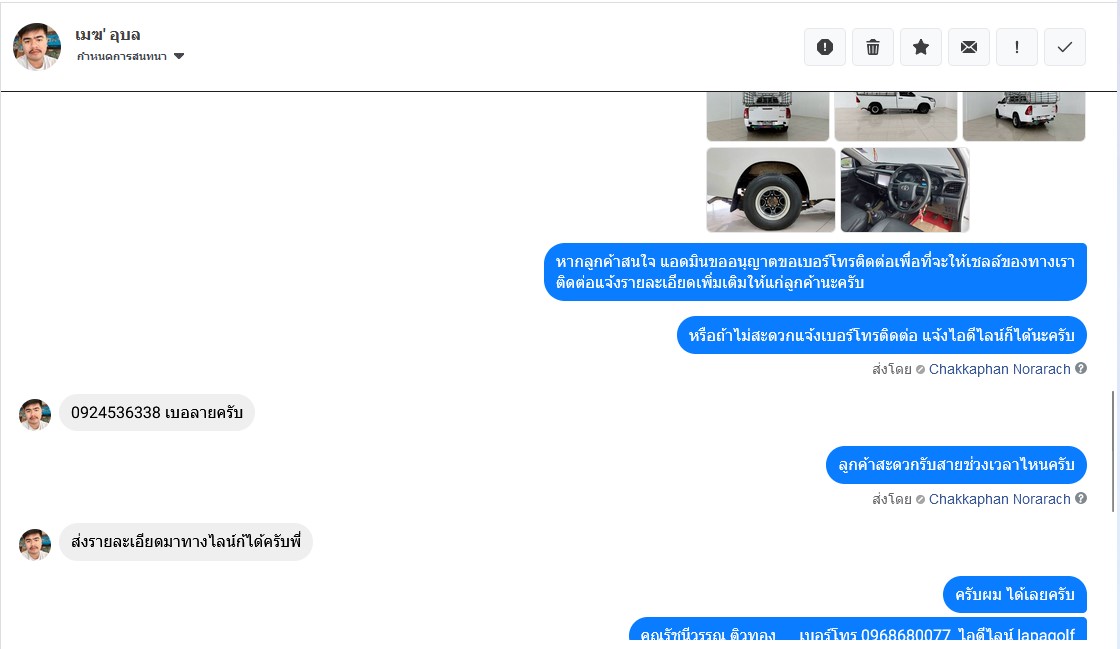Open the profile picture in the header

[37, 46]
